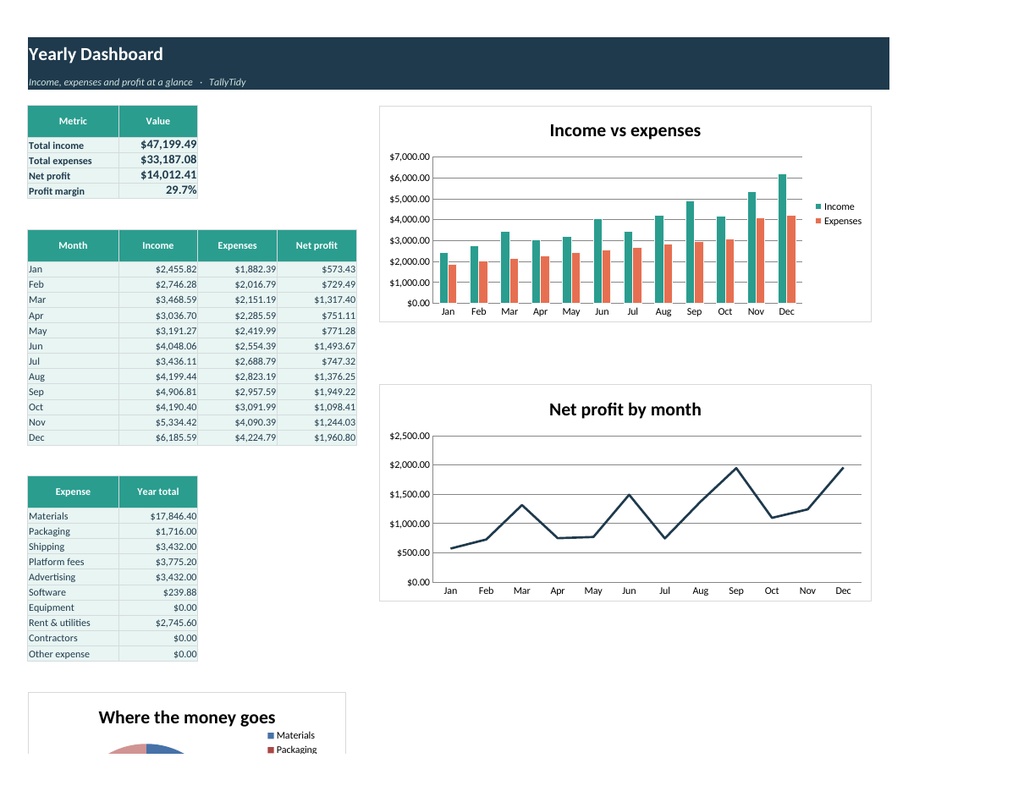Select Software total $239.88
This screenshot has height=791, width=1024.
point(158,592)
